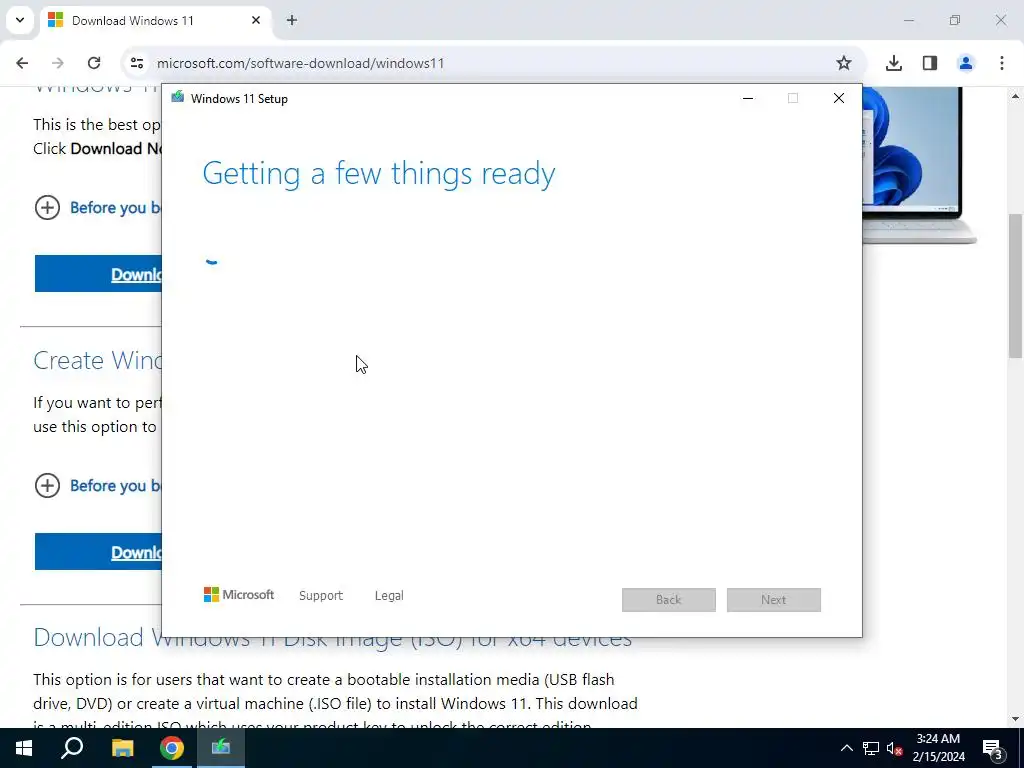Click the page scrollbar up arrow
This screenshot has height=768, width=1024.
coord(1015,96)
